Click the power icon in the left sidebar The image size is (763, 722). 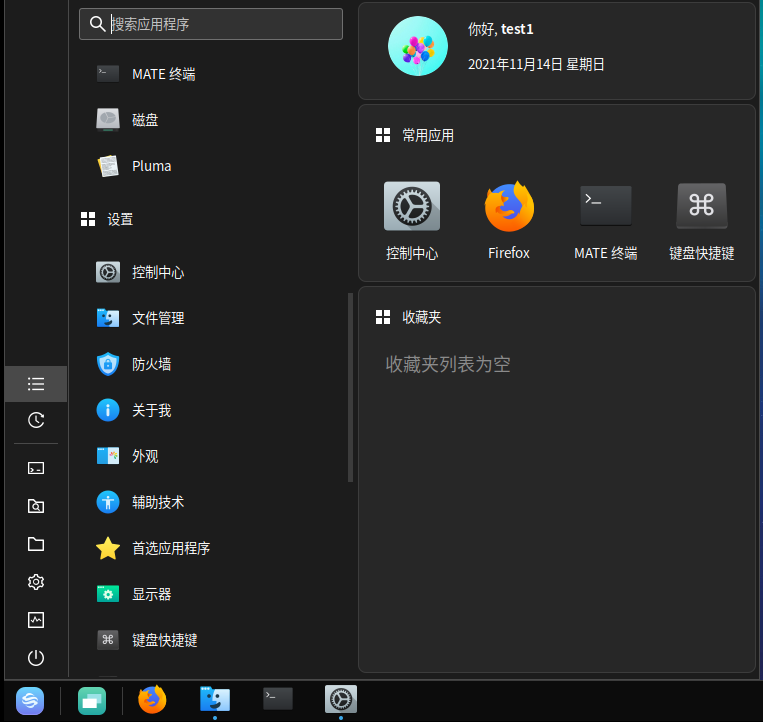(x=36, y=657)
